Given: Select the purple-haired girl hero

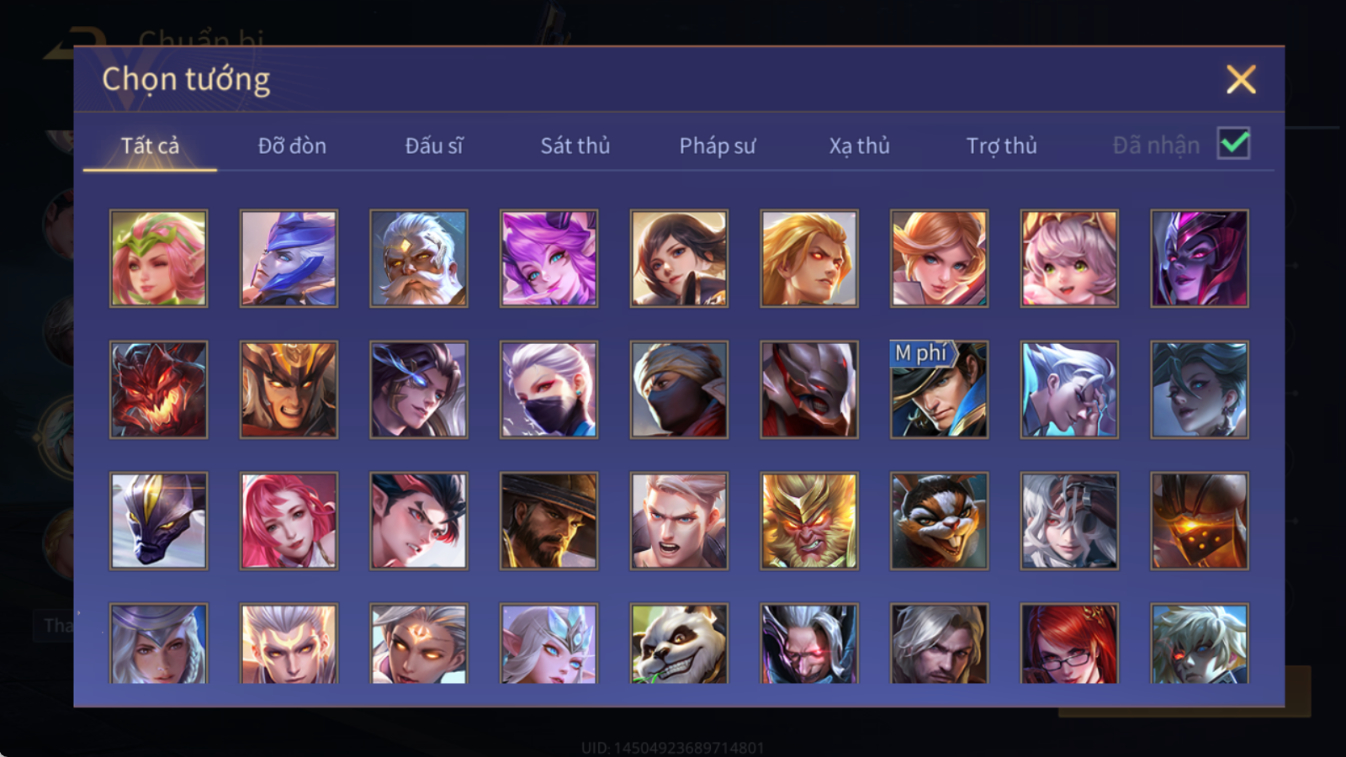Looking at the screenshot, I should tap(549, 258).
